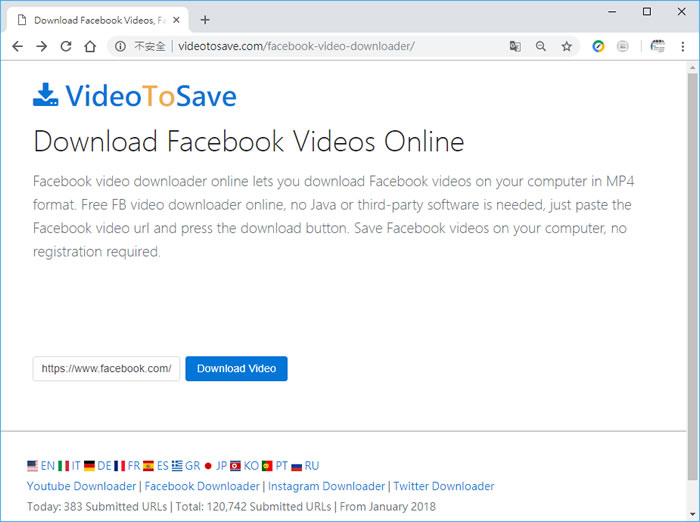Go to the browser home page
The image size is (700, 522).
(x=90, y=46)
